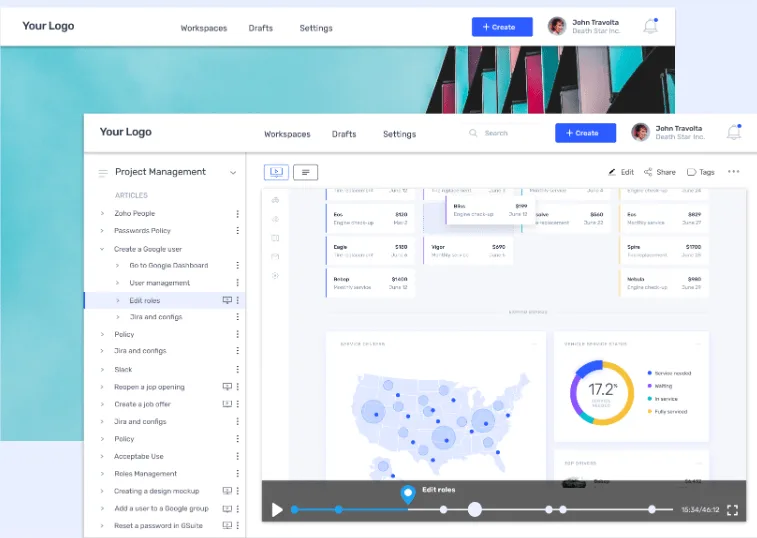Viewport: 757px width, 538px height.
Task: Click the pencil Edit icon
Action: pos(612,172)
